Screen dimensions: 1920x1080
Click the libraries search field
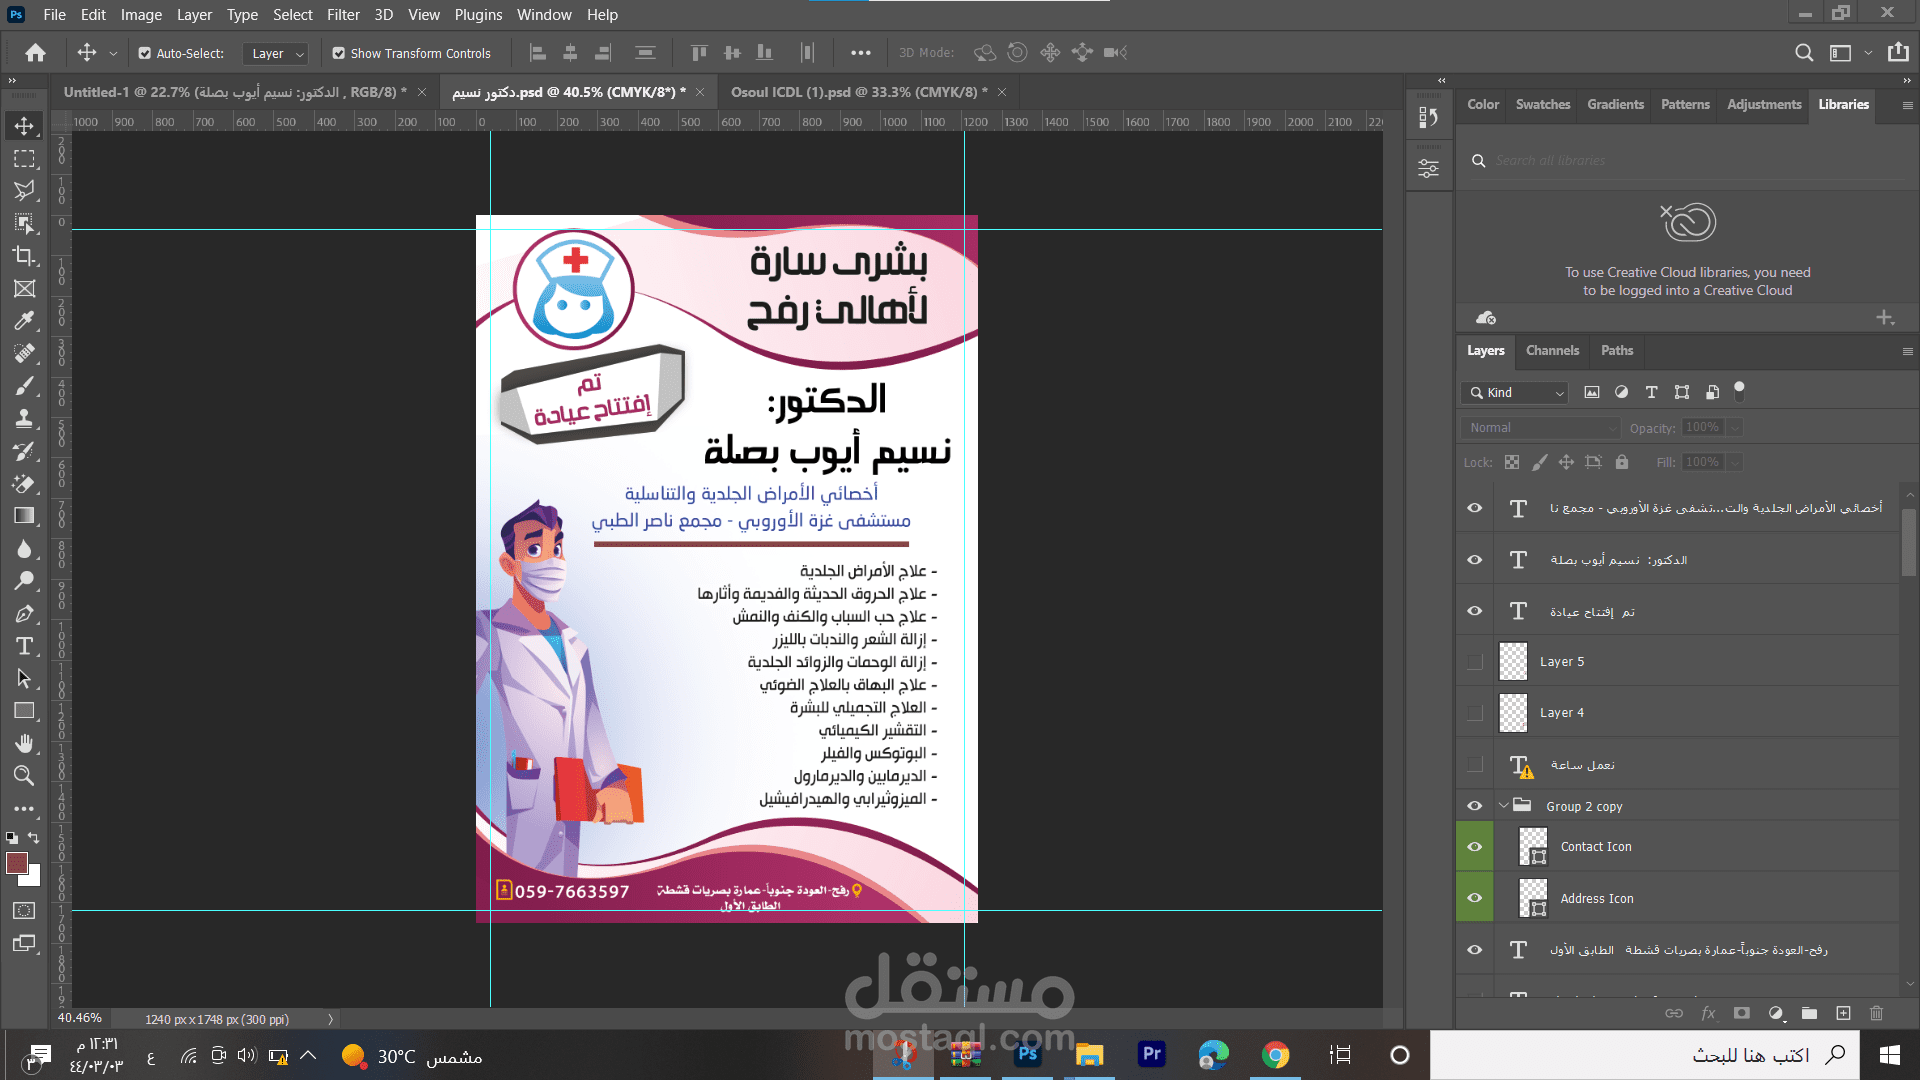1600,160
